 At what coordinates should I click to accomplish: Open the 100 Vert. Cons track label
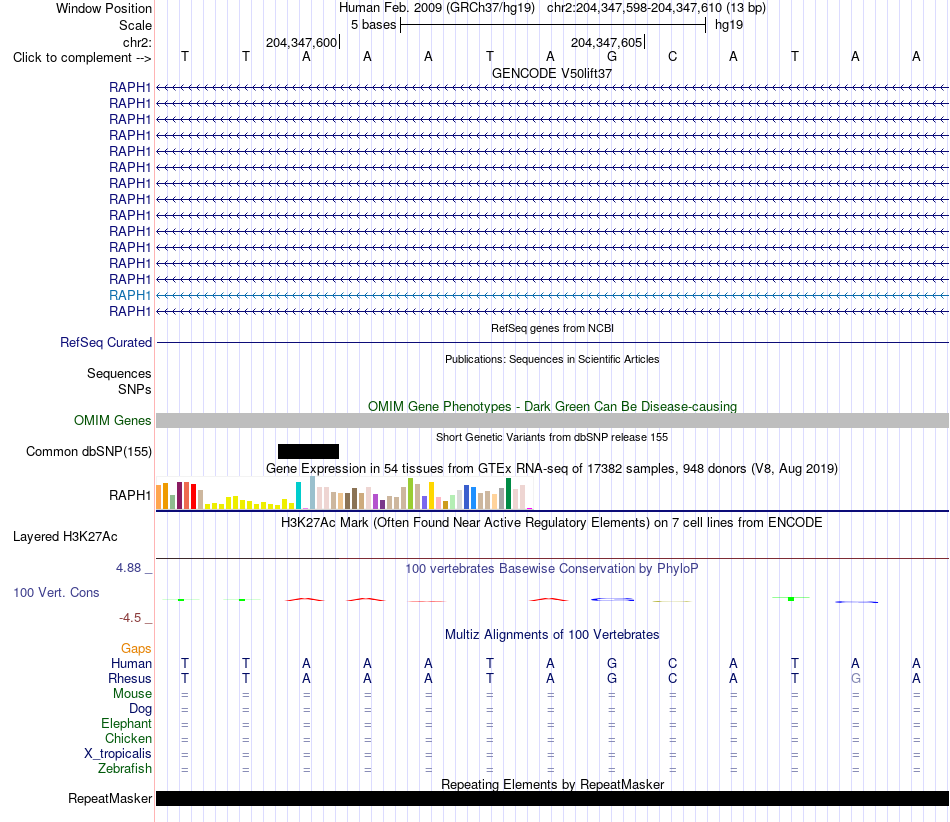(x=56, y=592)
